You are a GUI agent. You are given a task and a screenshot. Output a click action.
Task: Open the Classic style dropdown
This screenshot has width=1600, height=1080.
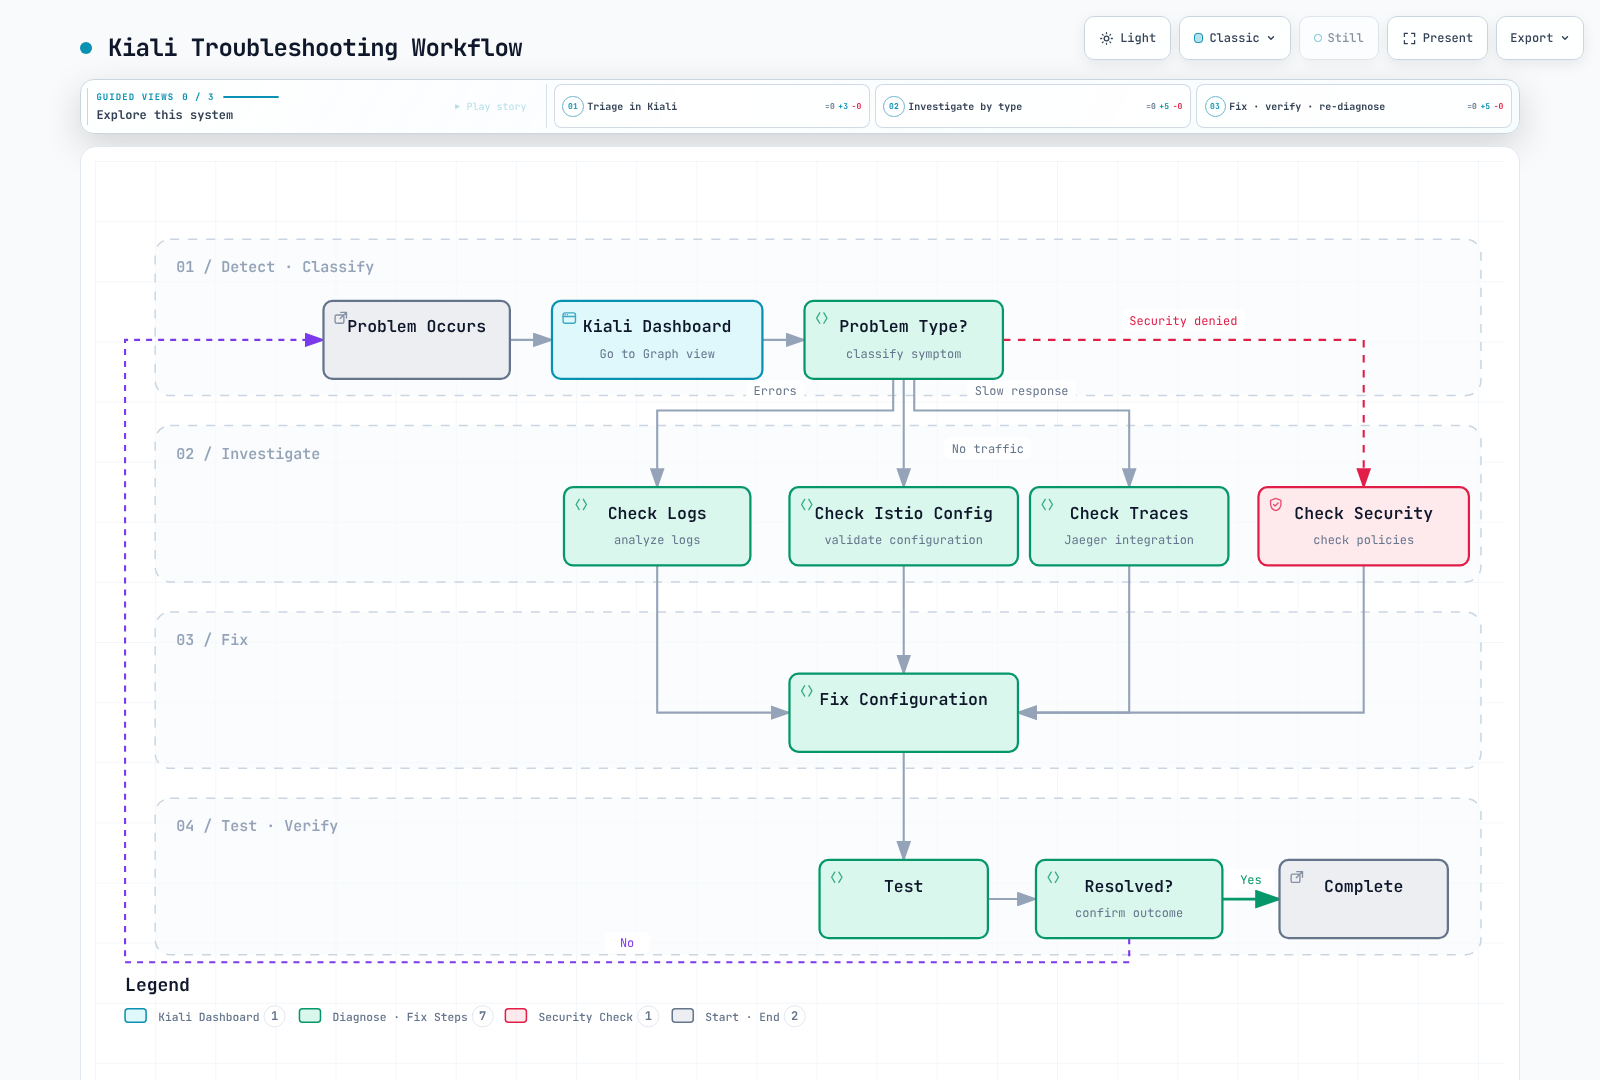1235,38
